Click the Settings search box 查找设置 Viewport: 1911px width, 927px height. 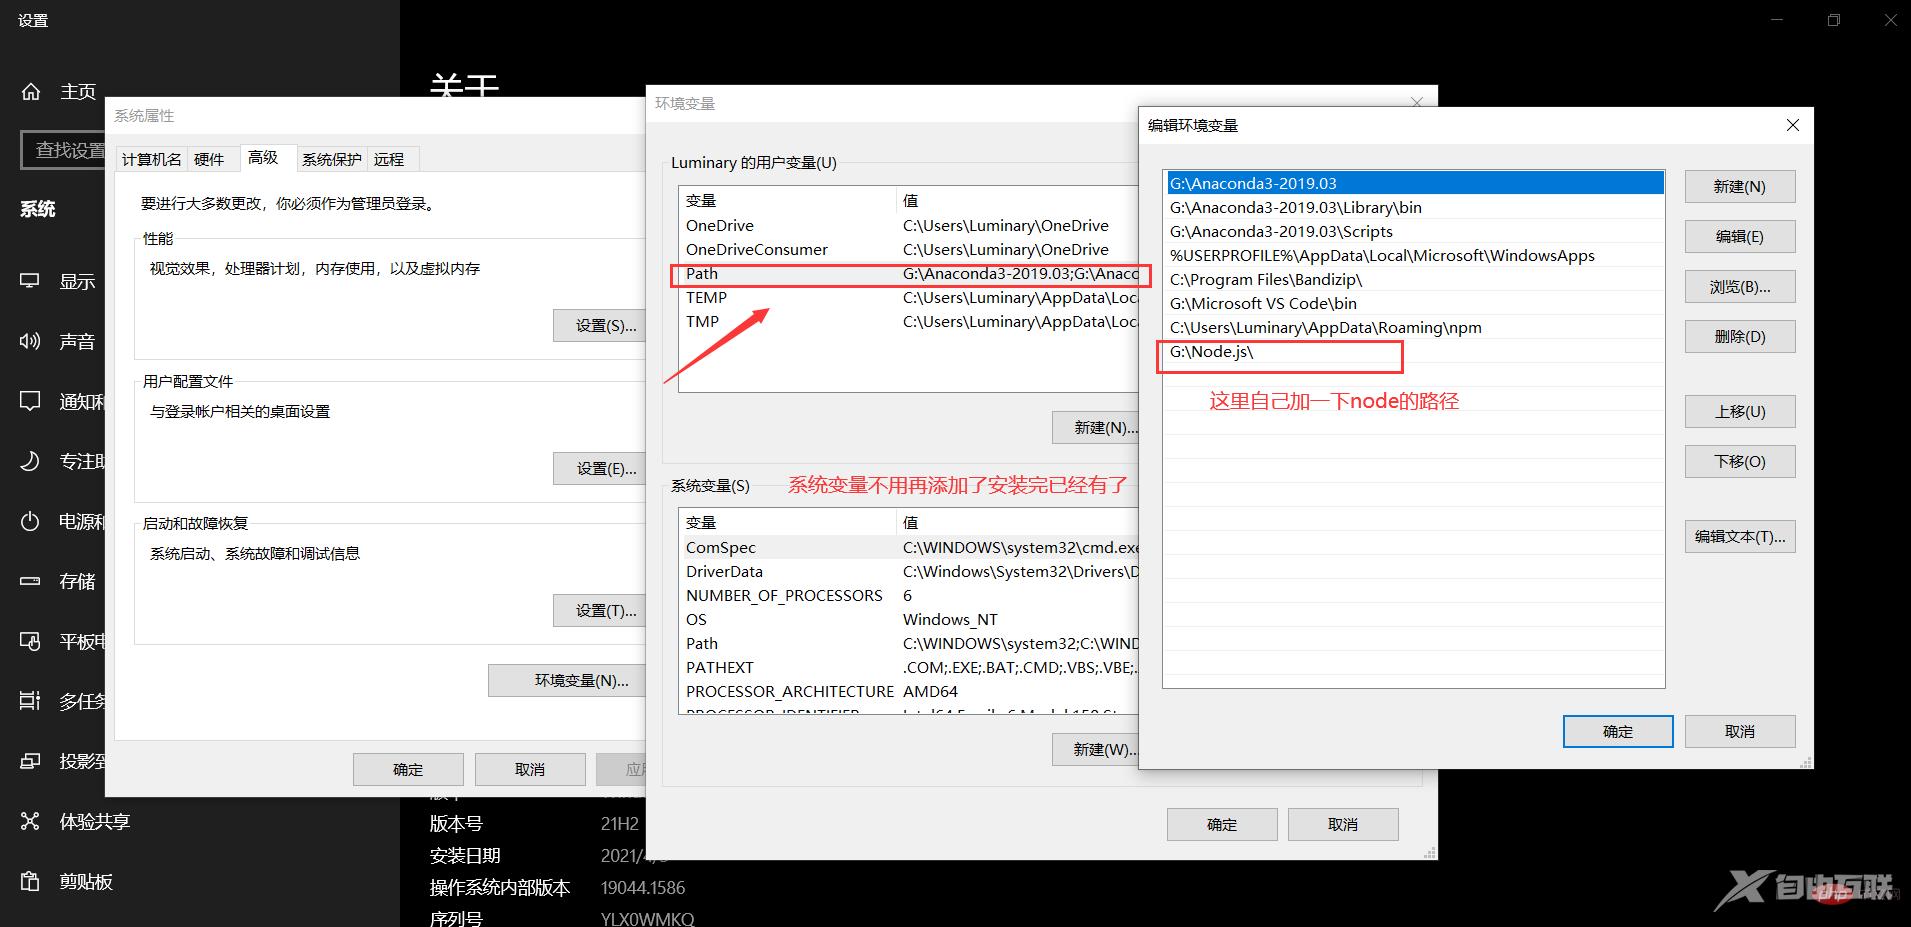pos(64,150)
